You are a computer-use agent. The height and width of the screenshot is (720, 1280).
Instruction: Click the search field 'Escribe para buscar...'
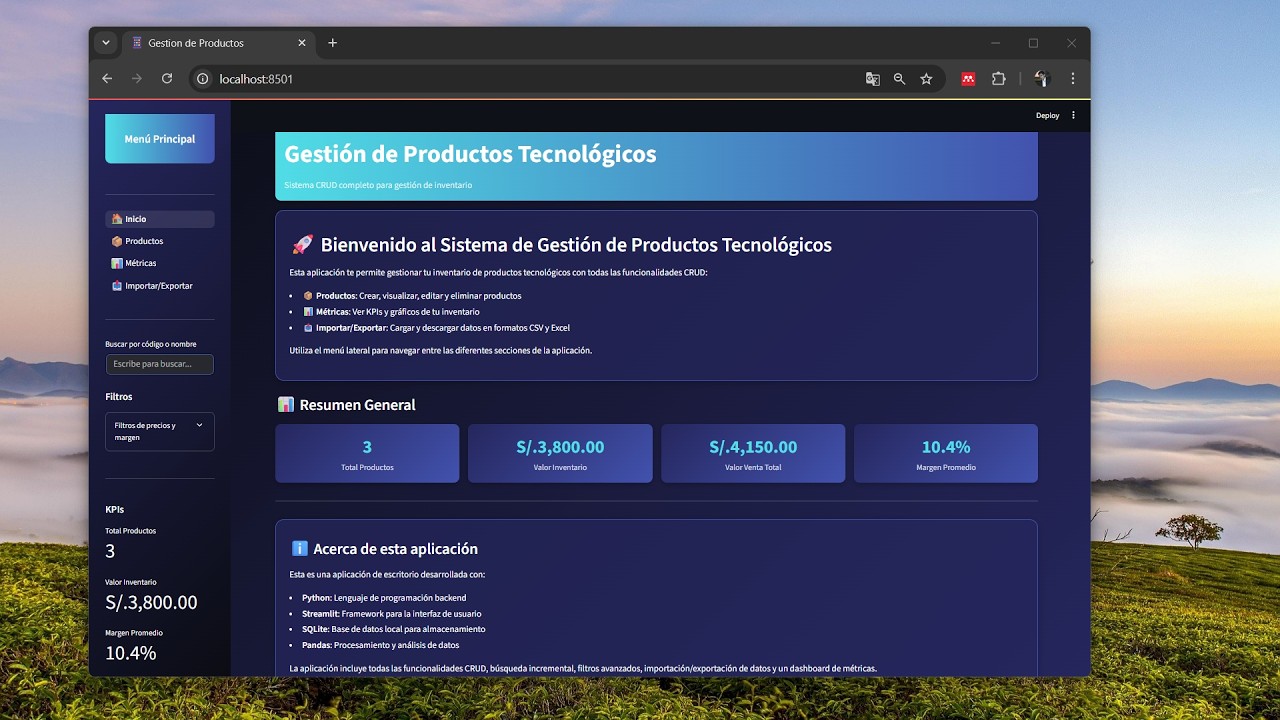coord(160,364)
